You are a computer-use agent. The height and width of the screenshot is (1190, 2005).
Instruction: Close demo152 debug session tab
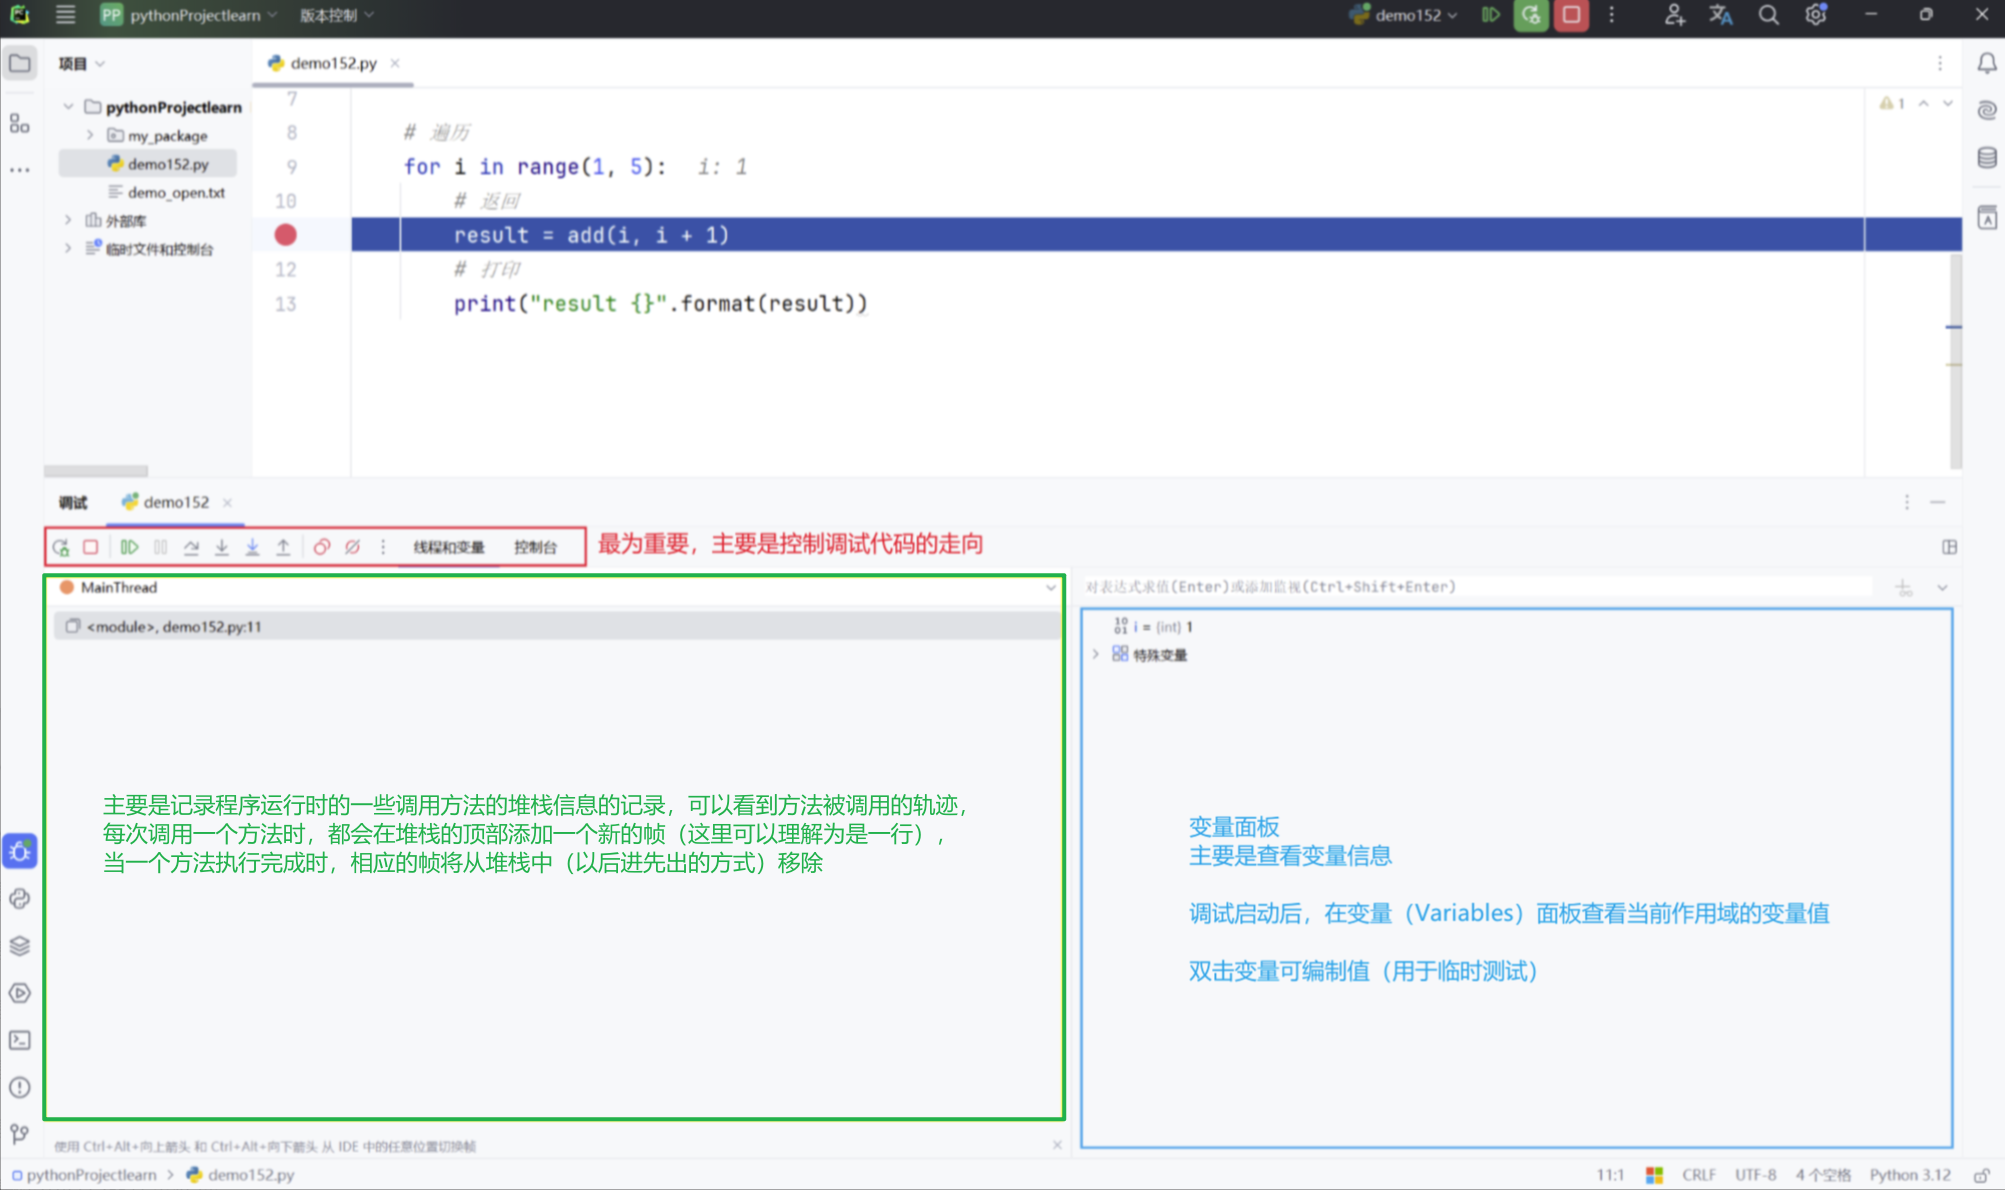click(x=227, y=503)
